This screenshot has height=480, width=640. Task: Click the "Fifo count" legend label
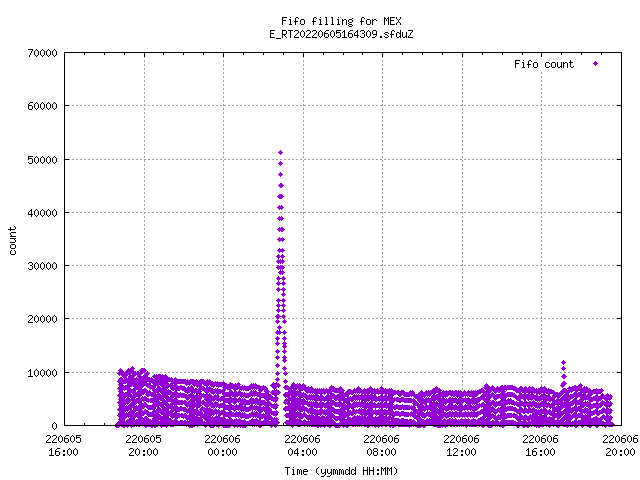click(x=544, y=64)
